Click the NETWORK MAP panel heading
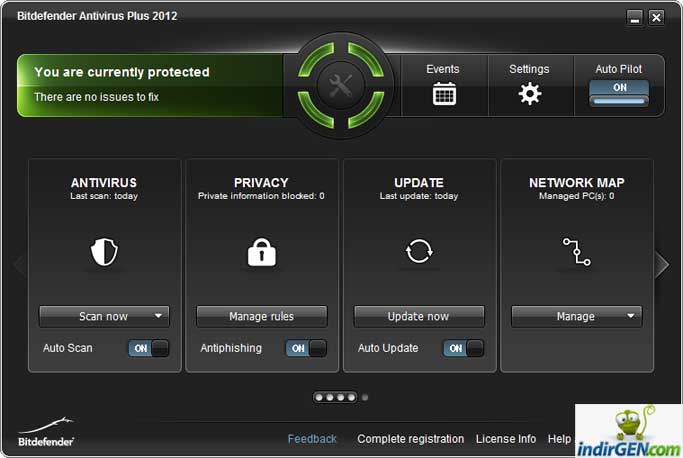This screenshot has width=683, height=458. 577,183
